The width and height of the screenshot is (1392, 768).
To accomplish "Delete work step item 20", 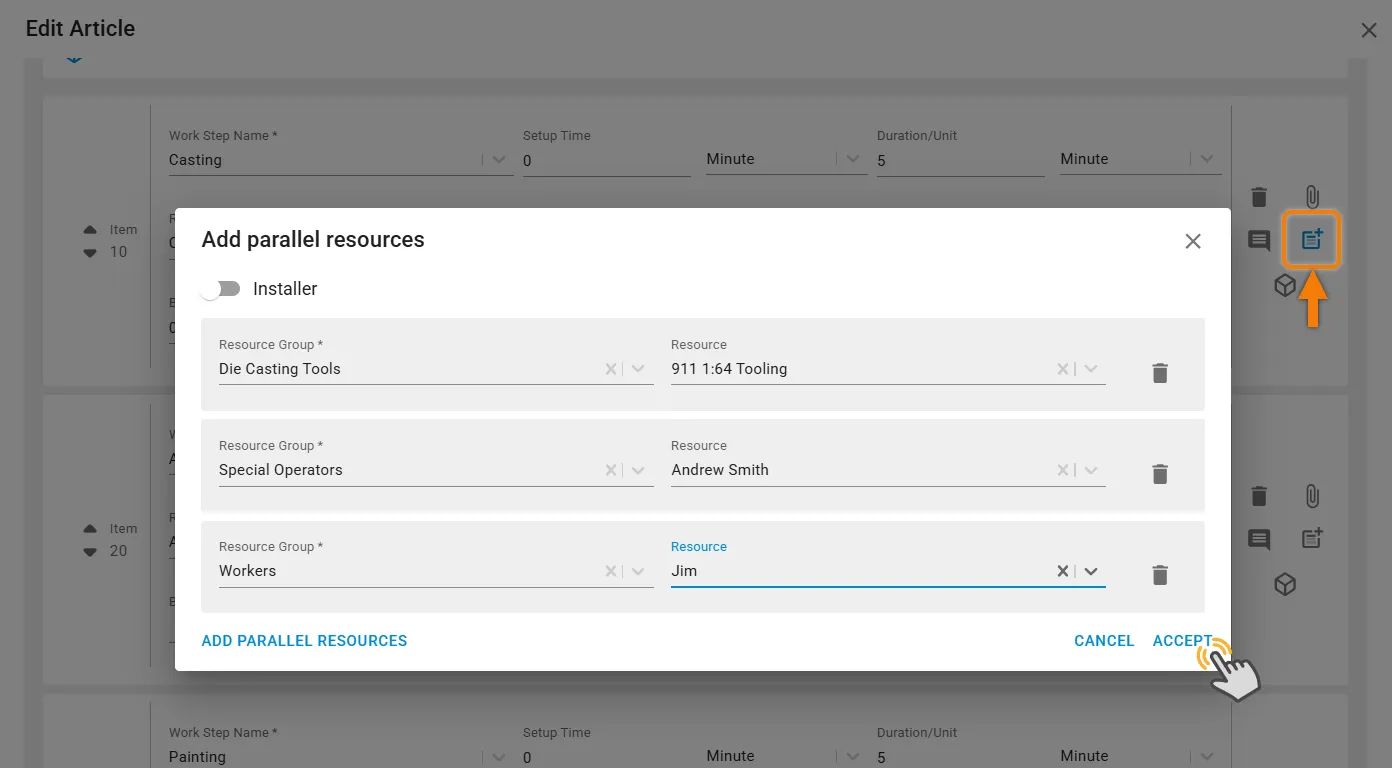I will click(x=1259, y=496).
